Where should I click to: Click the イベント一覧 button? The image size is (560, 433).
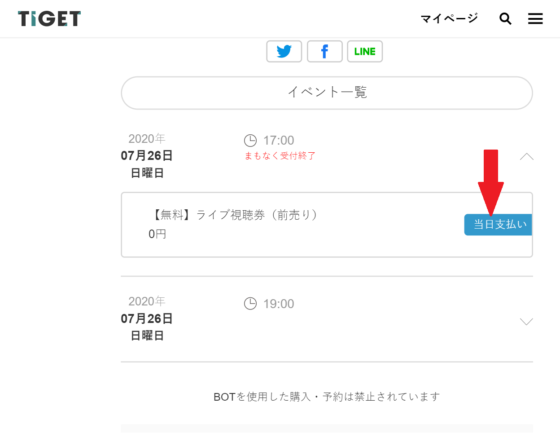click(x=327, y=93)
